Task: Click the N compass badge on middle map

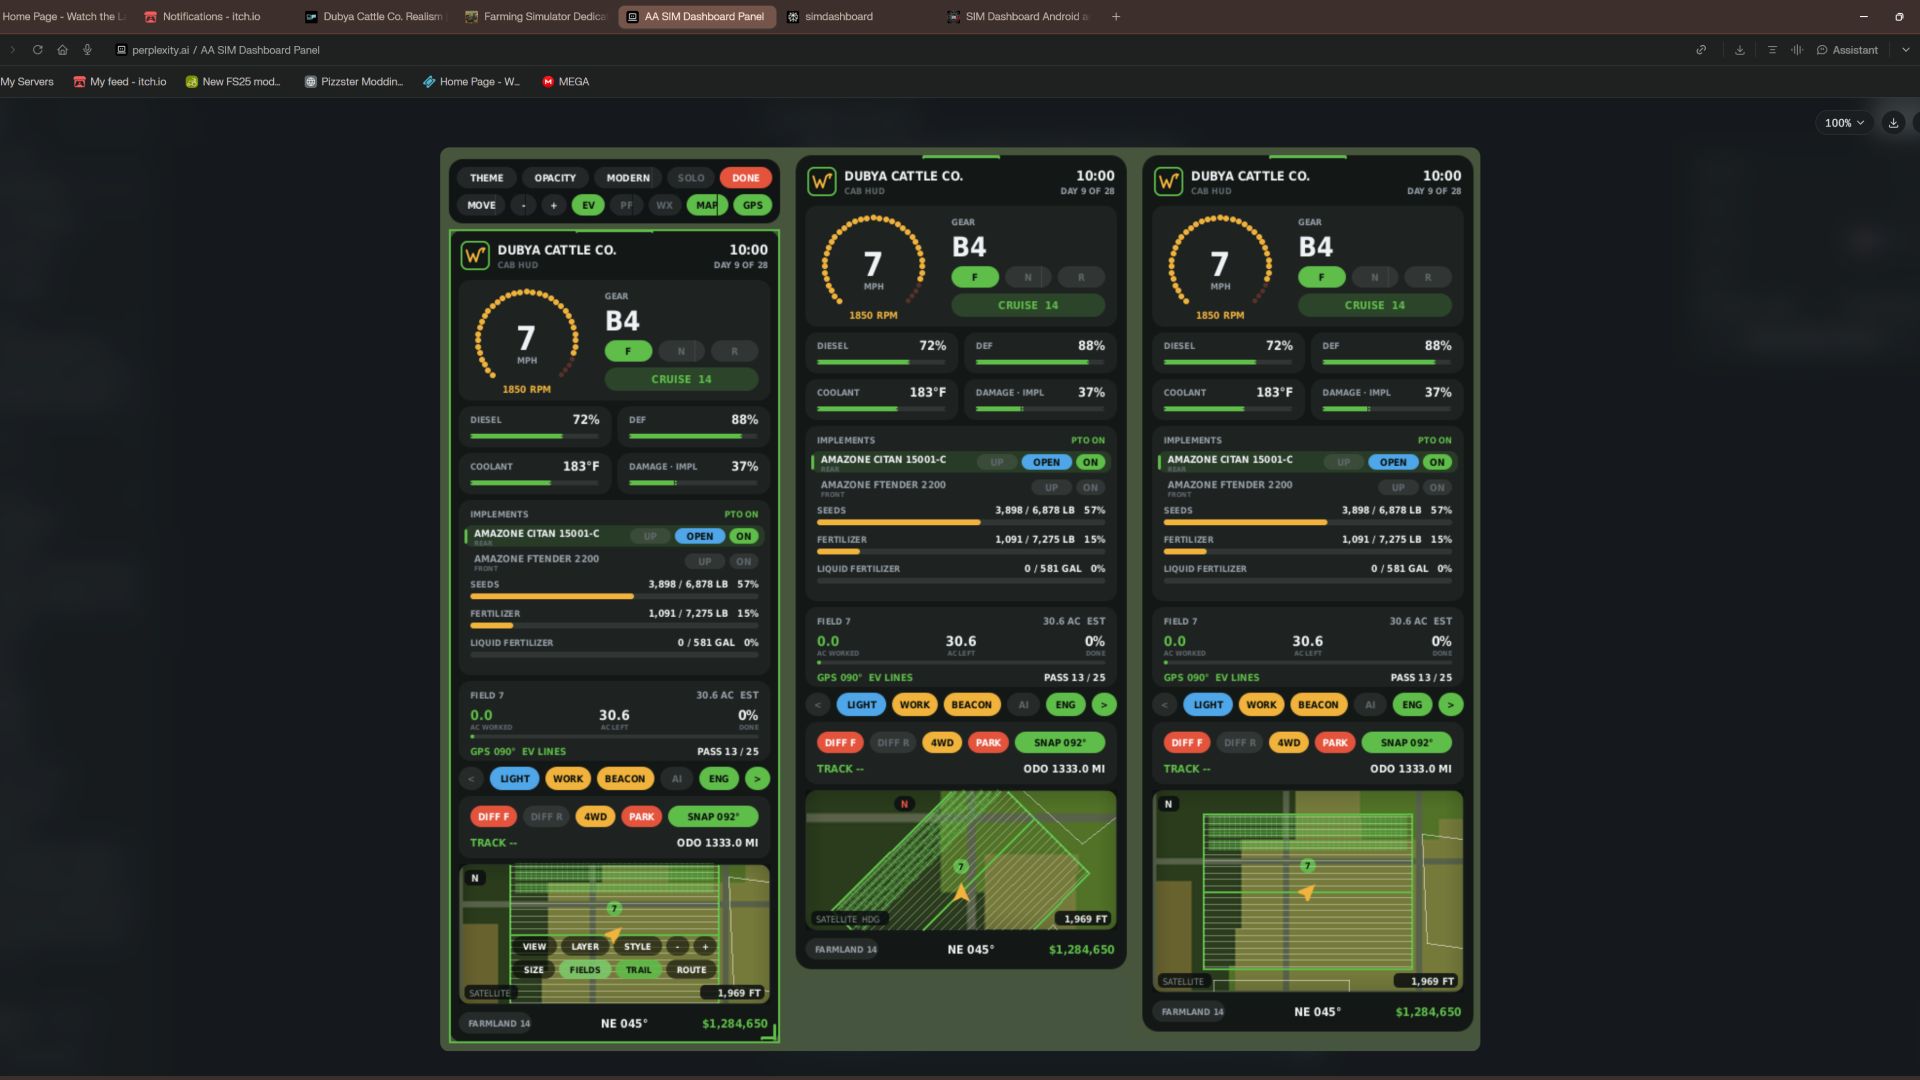Action: pyautogui.click(x=904, y=804)
